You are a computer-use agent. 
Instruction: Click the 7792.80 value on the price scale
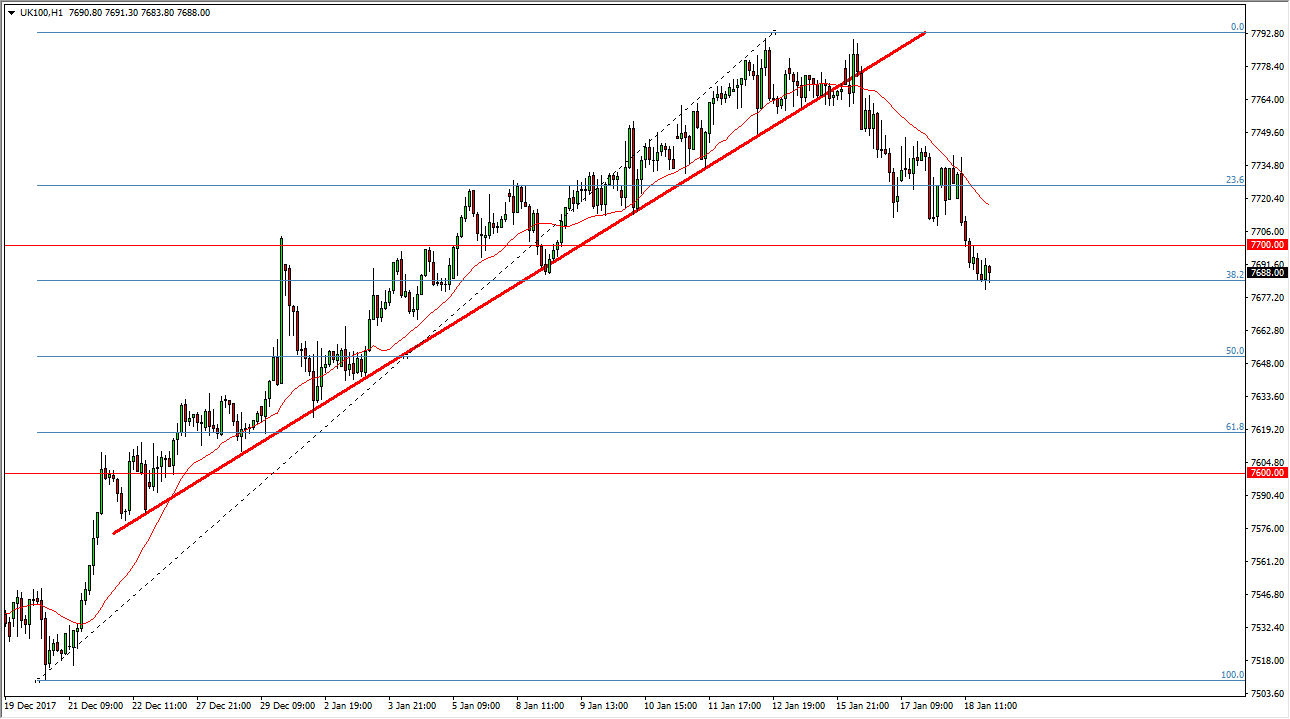coord(1266,34)
